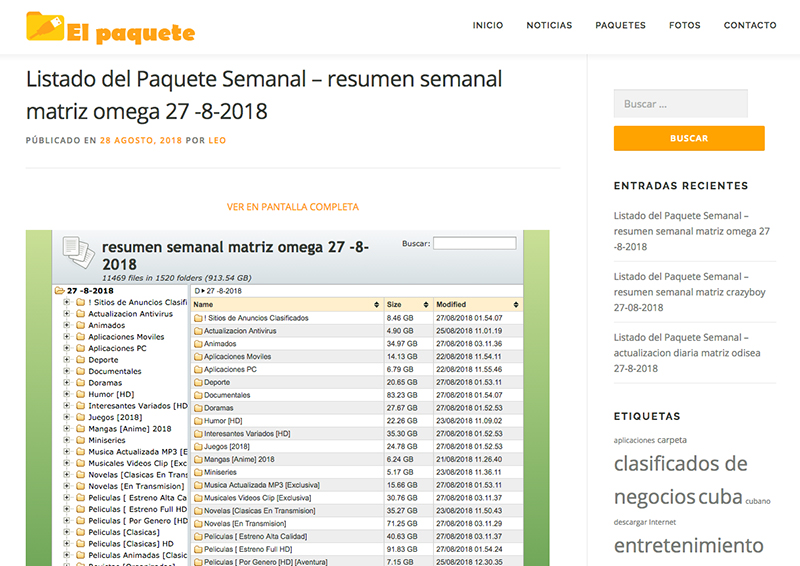Open the NOTICIAS menu item

coord(549,26)
